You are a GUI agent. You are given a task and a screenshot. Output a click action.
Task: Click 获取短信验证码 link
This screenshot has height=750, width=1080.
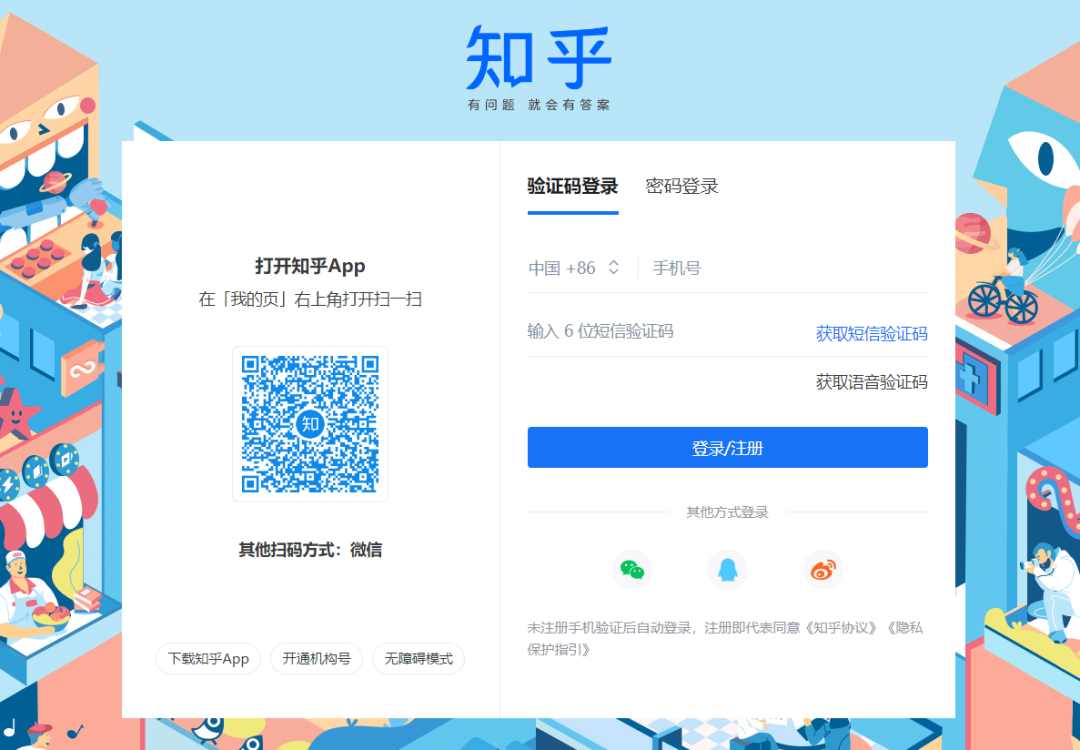(x=871, y=334)
